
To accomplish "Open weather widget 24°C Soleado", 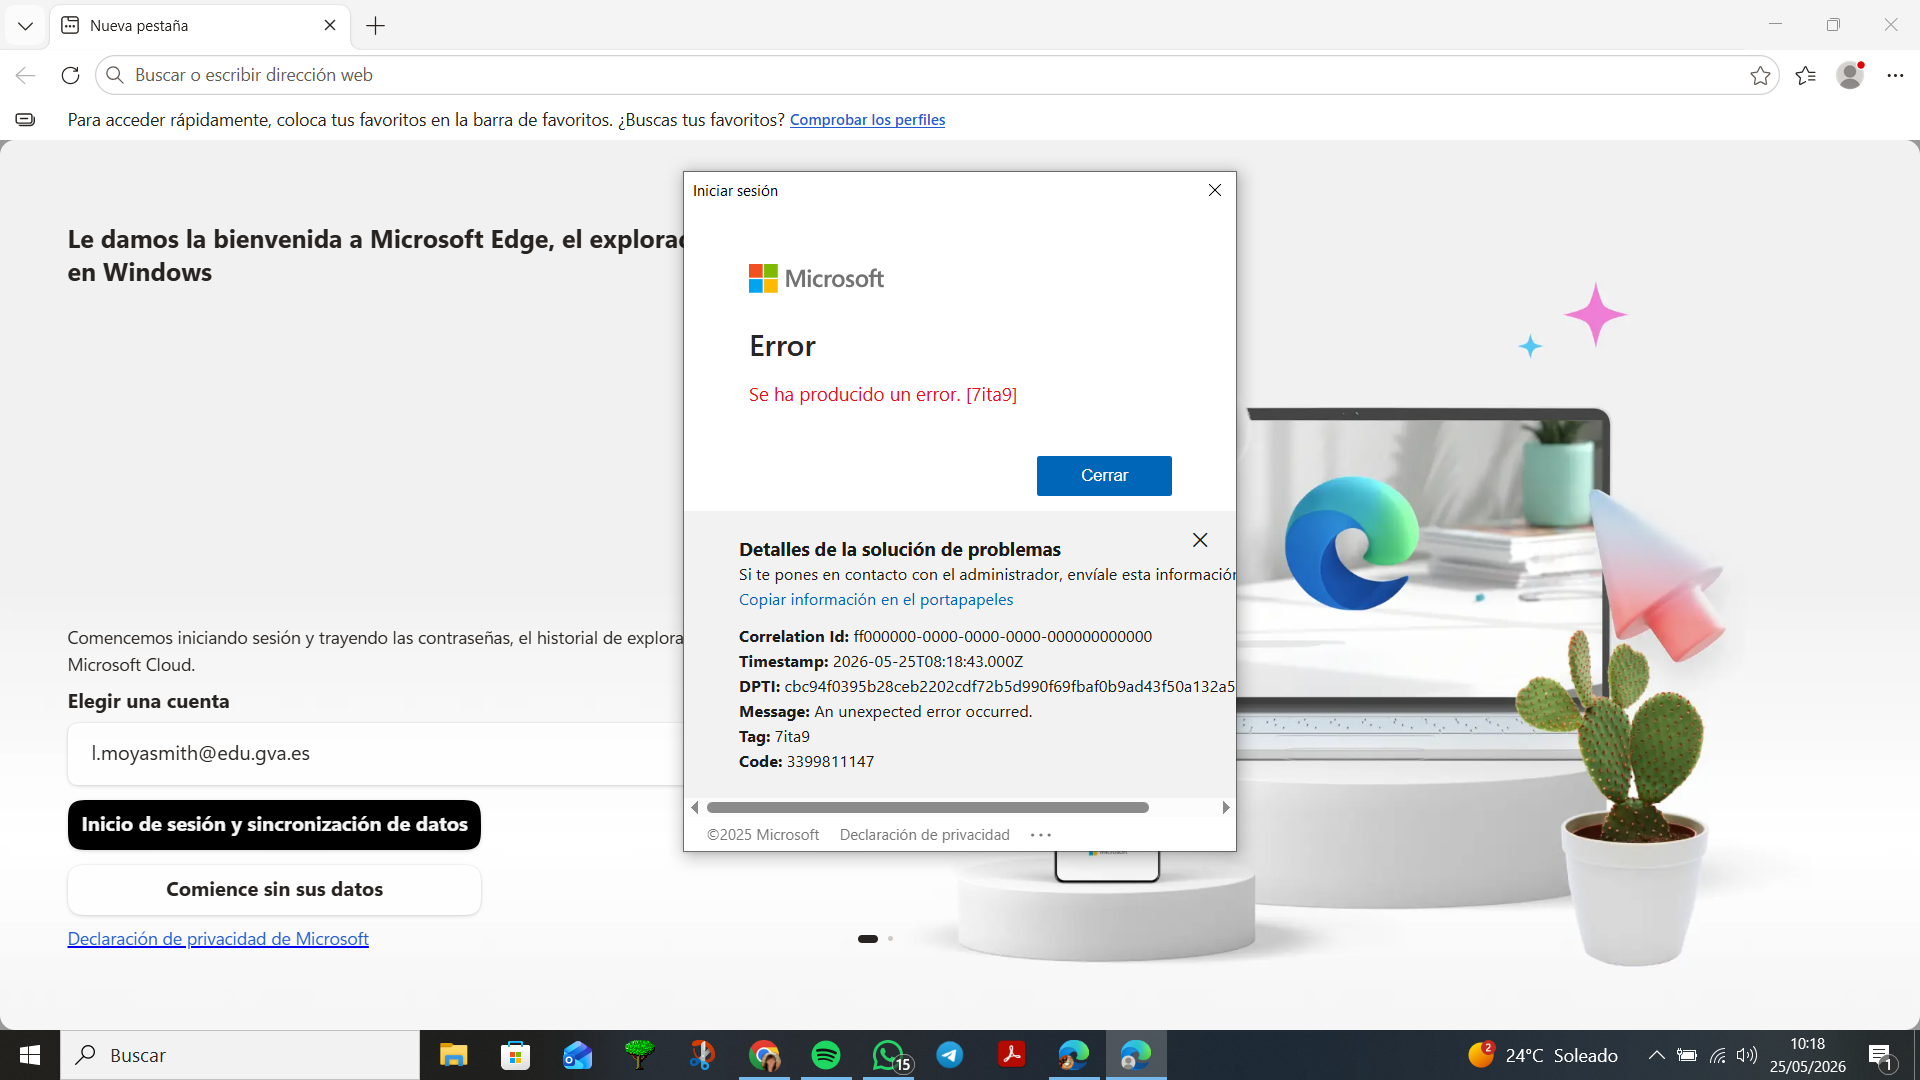I will (x=1543, y=1055).
